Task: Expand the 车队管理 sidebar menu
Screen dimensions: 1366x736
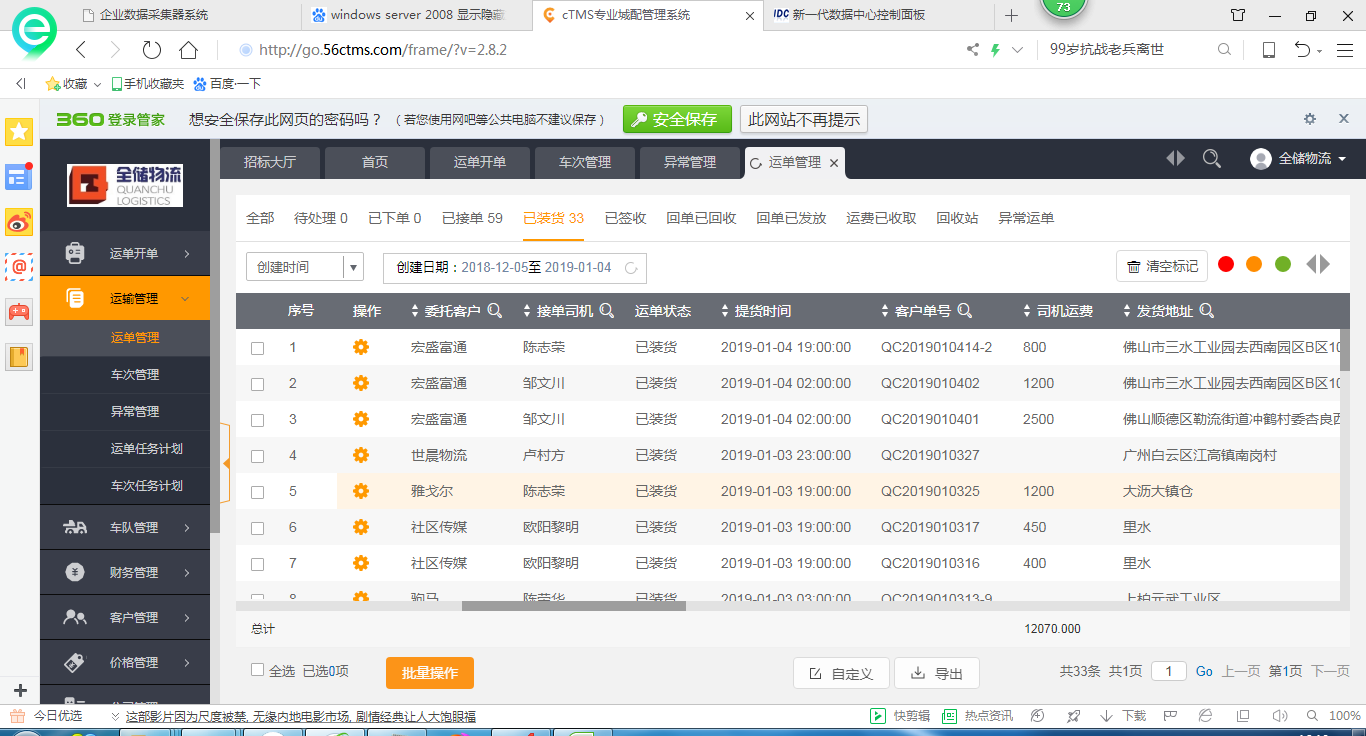Action: pos(125,527)
